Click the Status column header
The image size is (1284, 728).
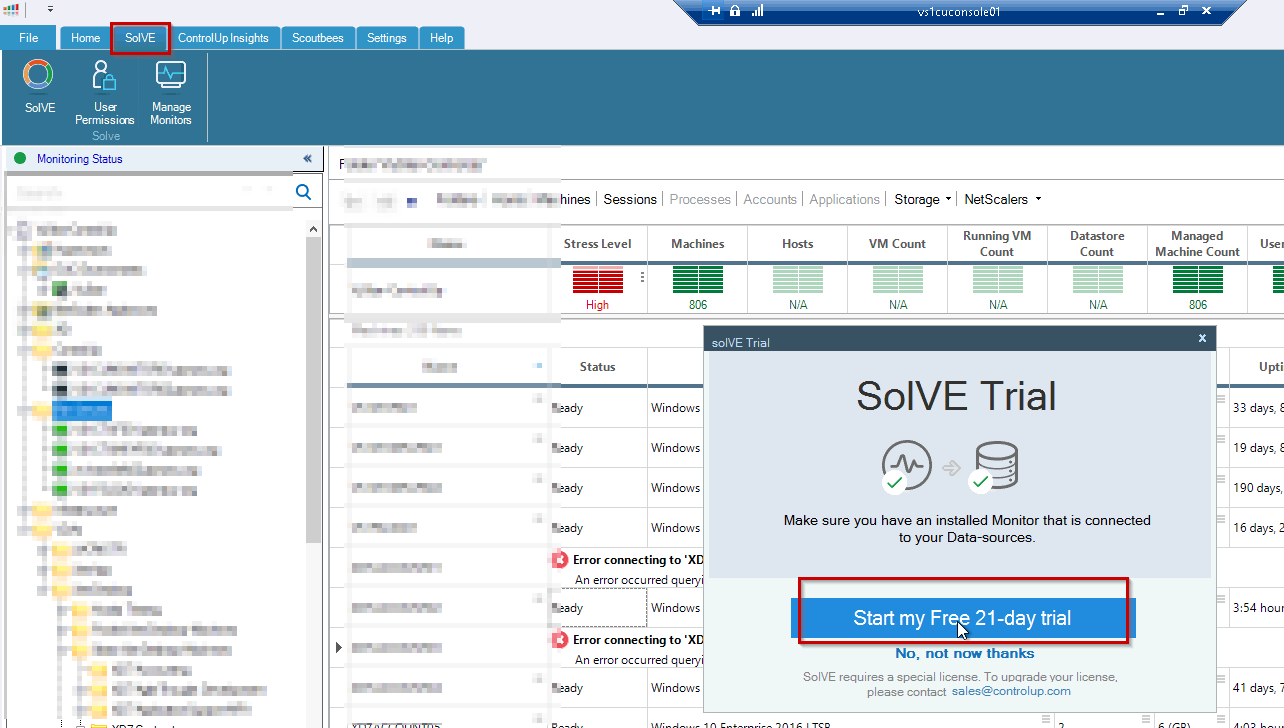(598, 367)
